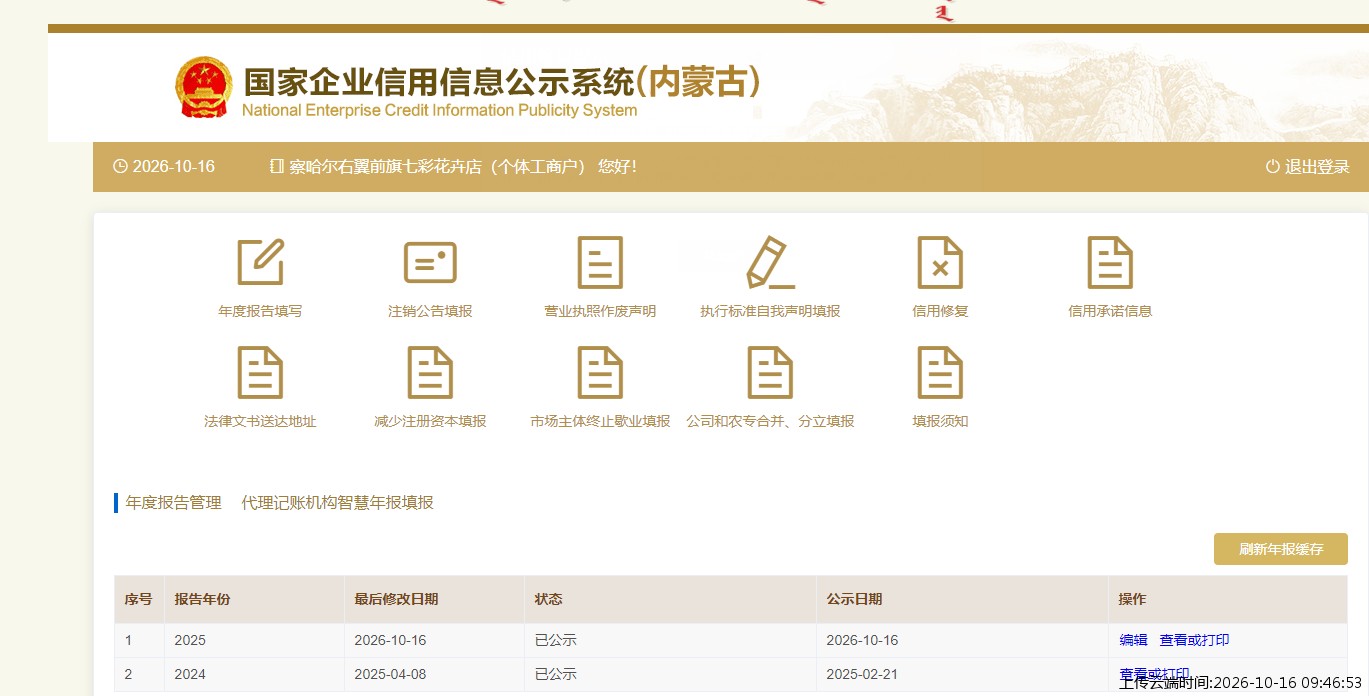Click the 减少注册资本填报 icon

430,372
